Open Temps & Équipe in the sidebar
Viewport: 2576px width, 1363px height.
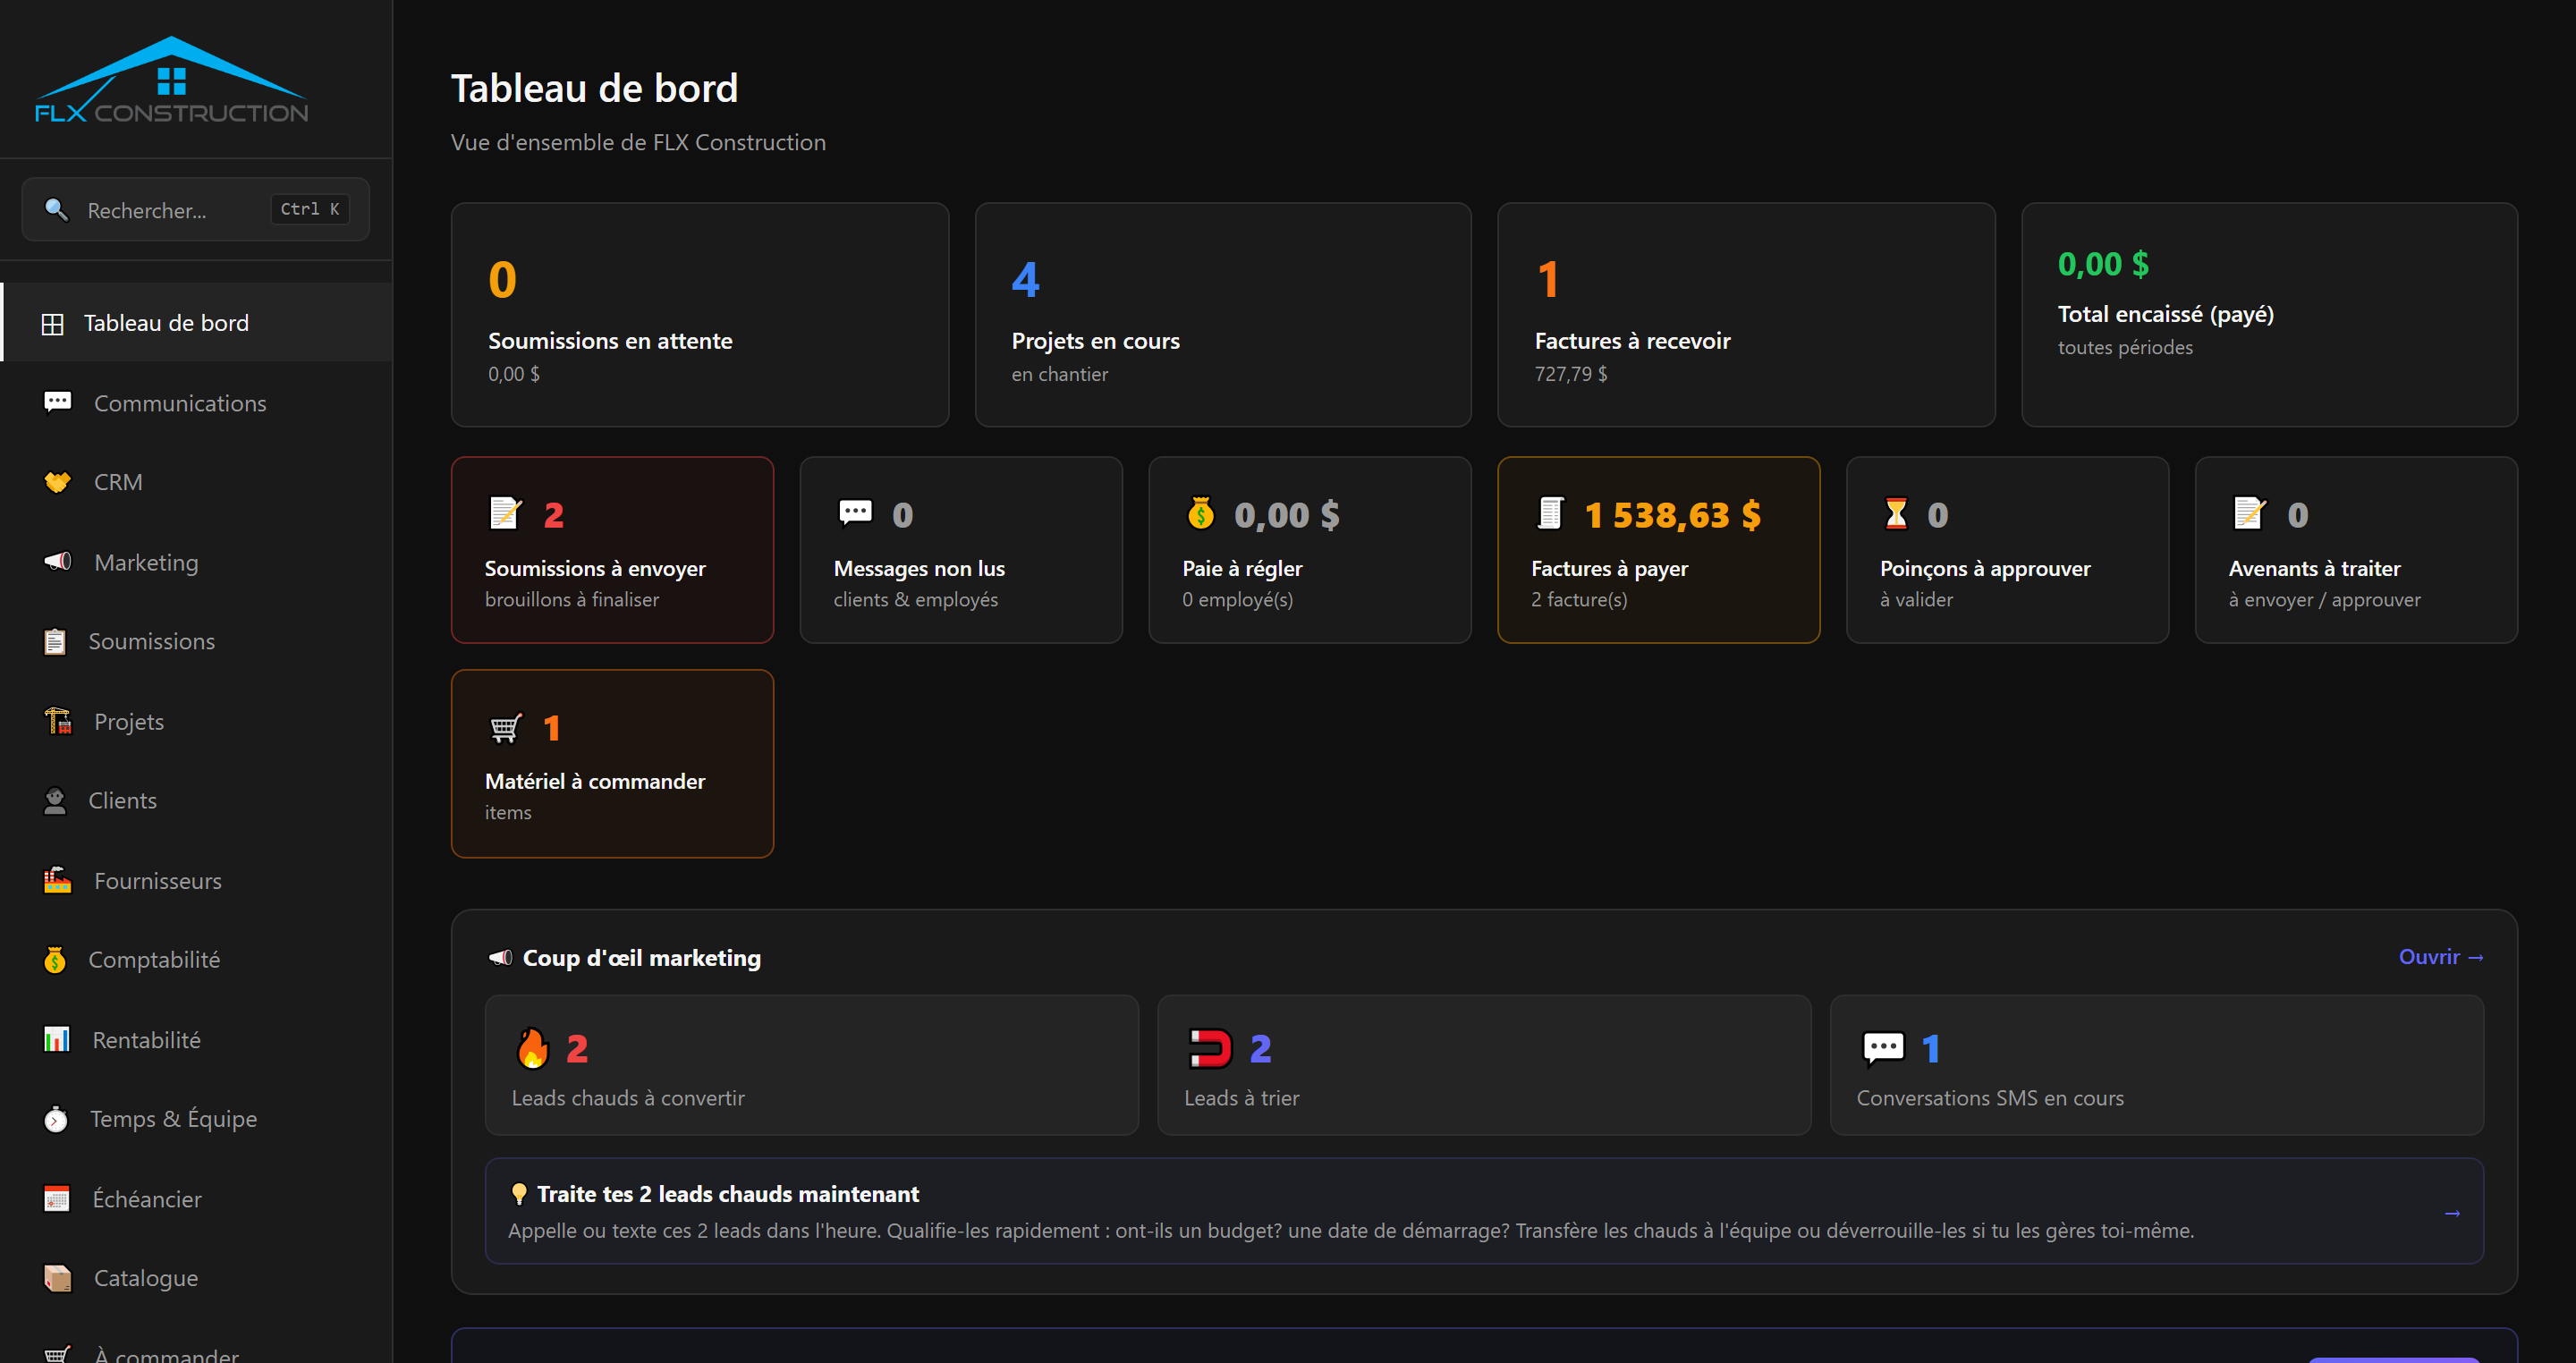tap(197, 1119)
